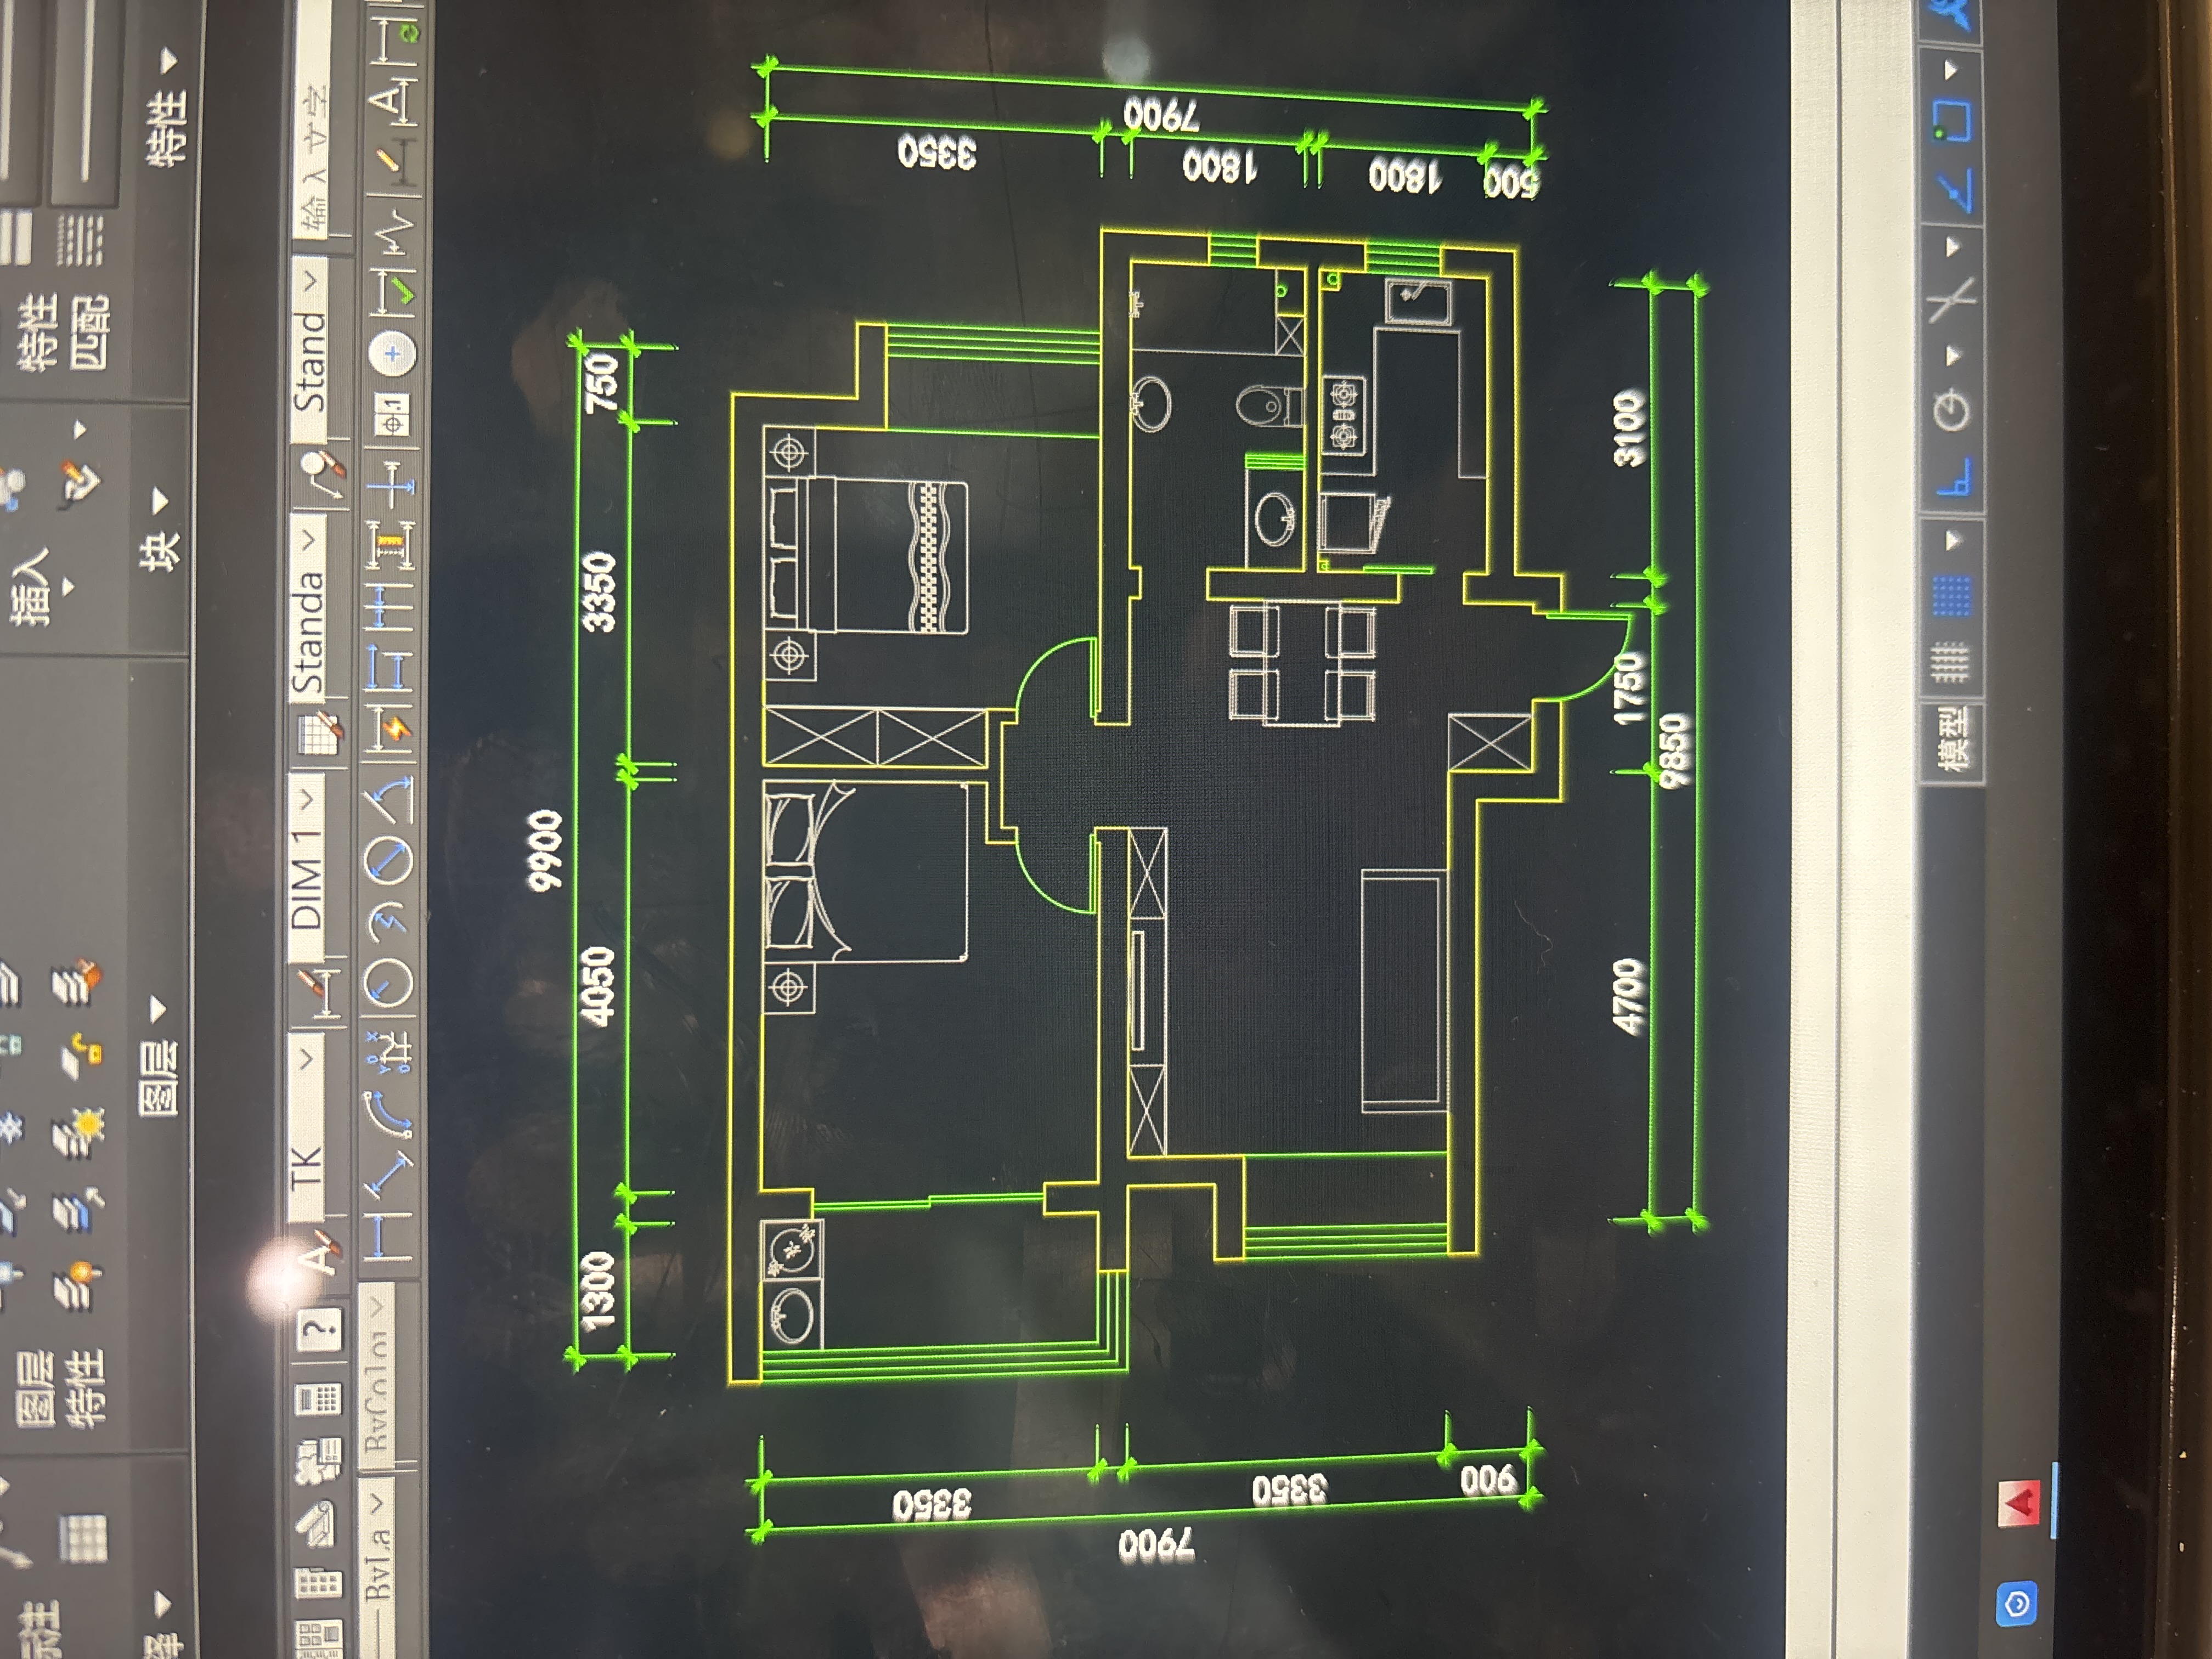Open the Standa table style dropdown

point(307,609)
